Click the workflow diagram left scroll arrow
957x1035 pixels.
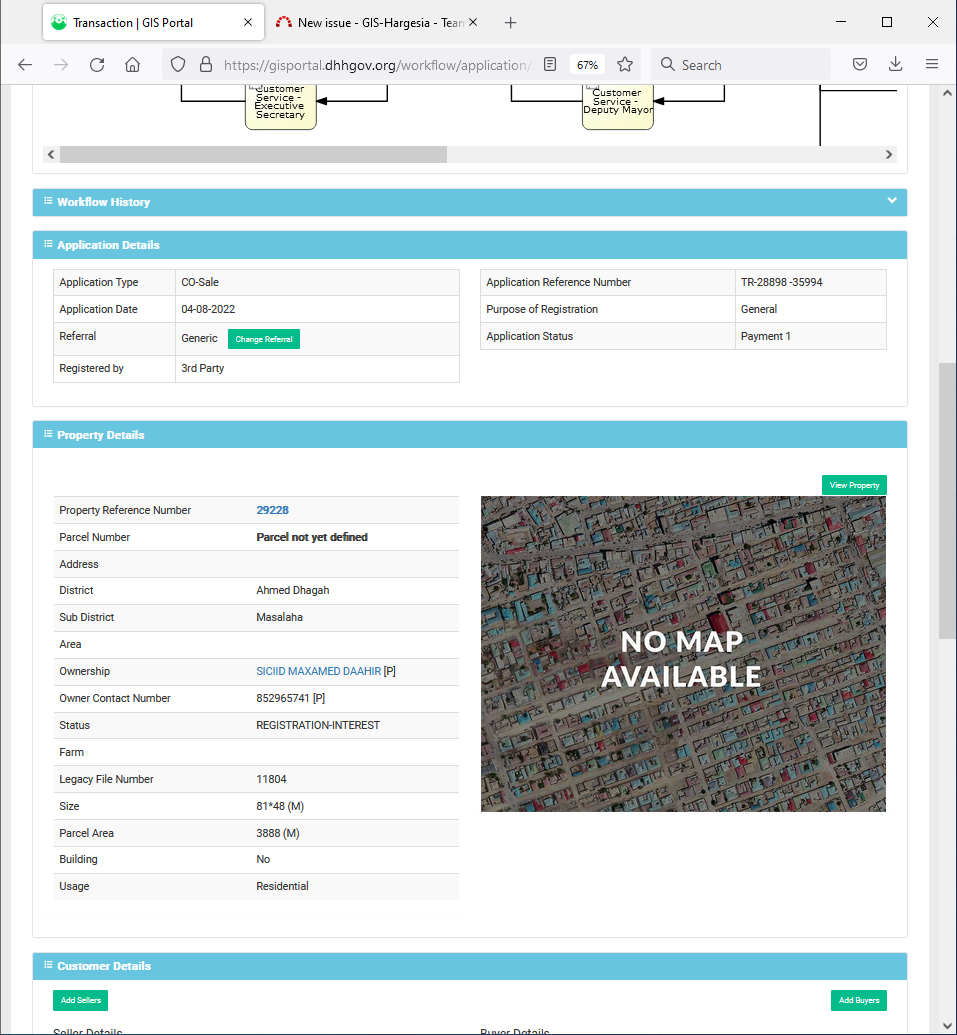51,154
